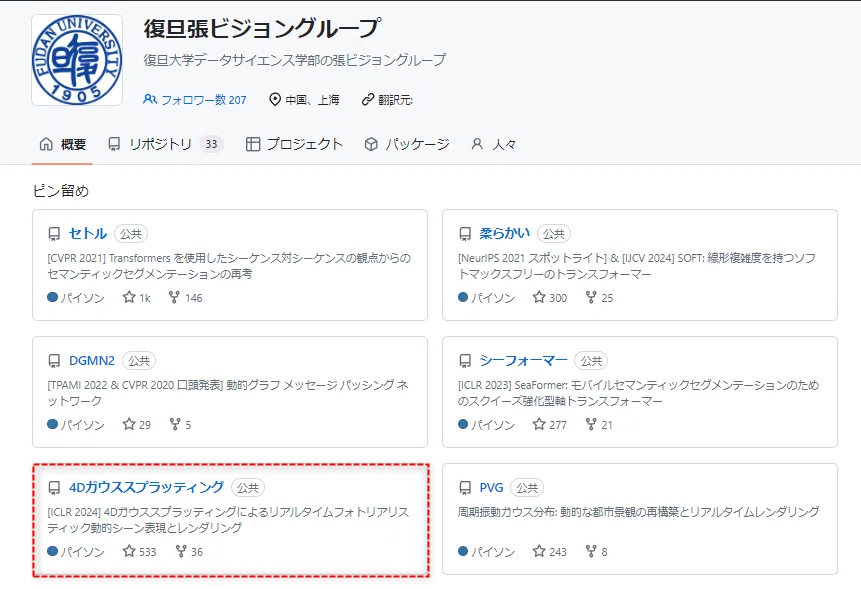Click the 33 repository count badge

click(x=211, y=144)
